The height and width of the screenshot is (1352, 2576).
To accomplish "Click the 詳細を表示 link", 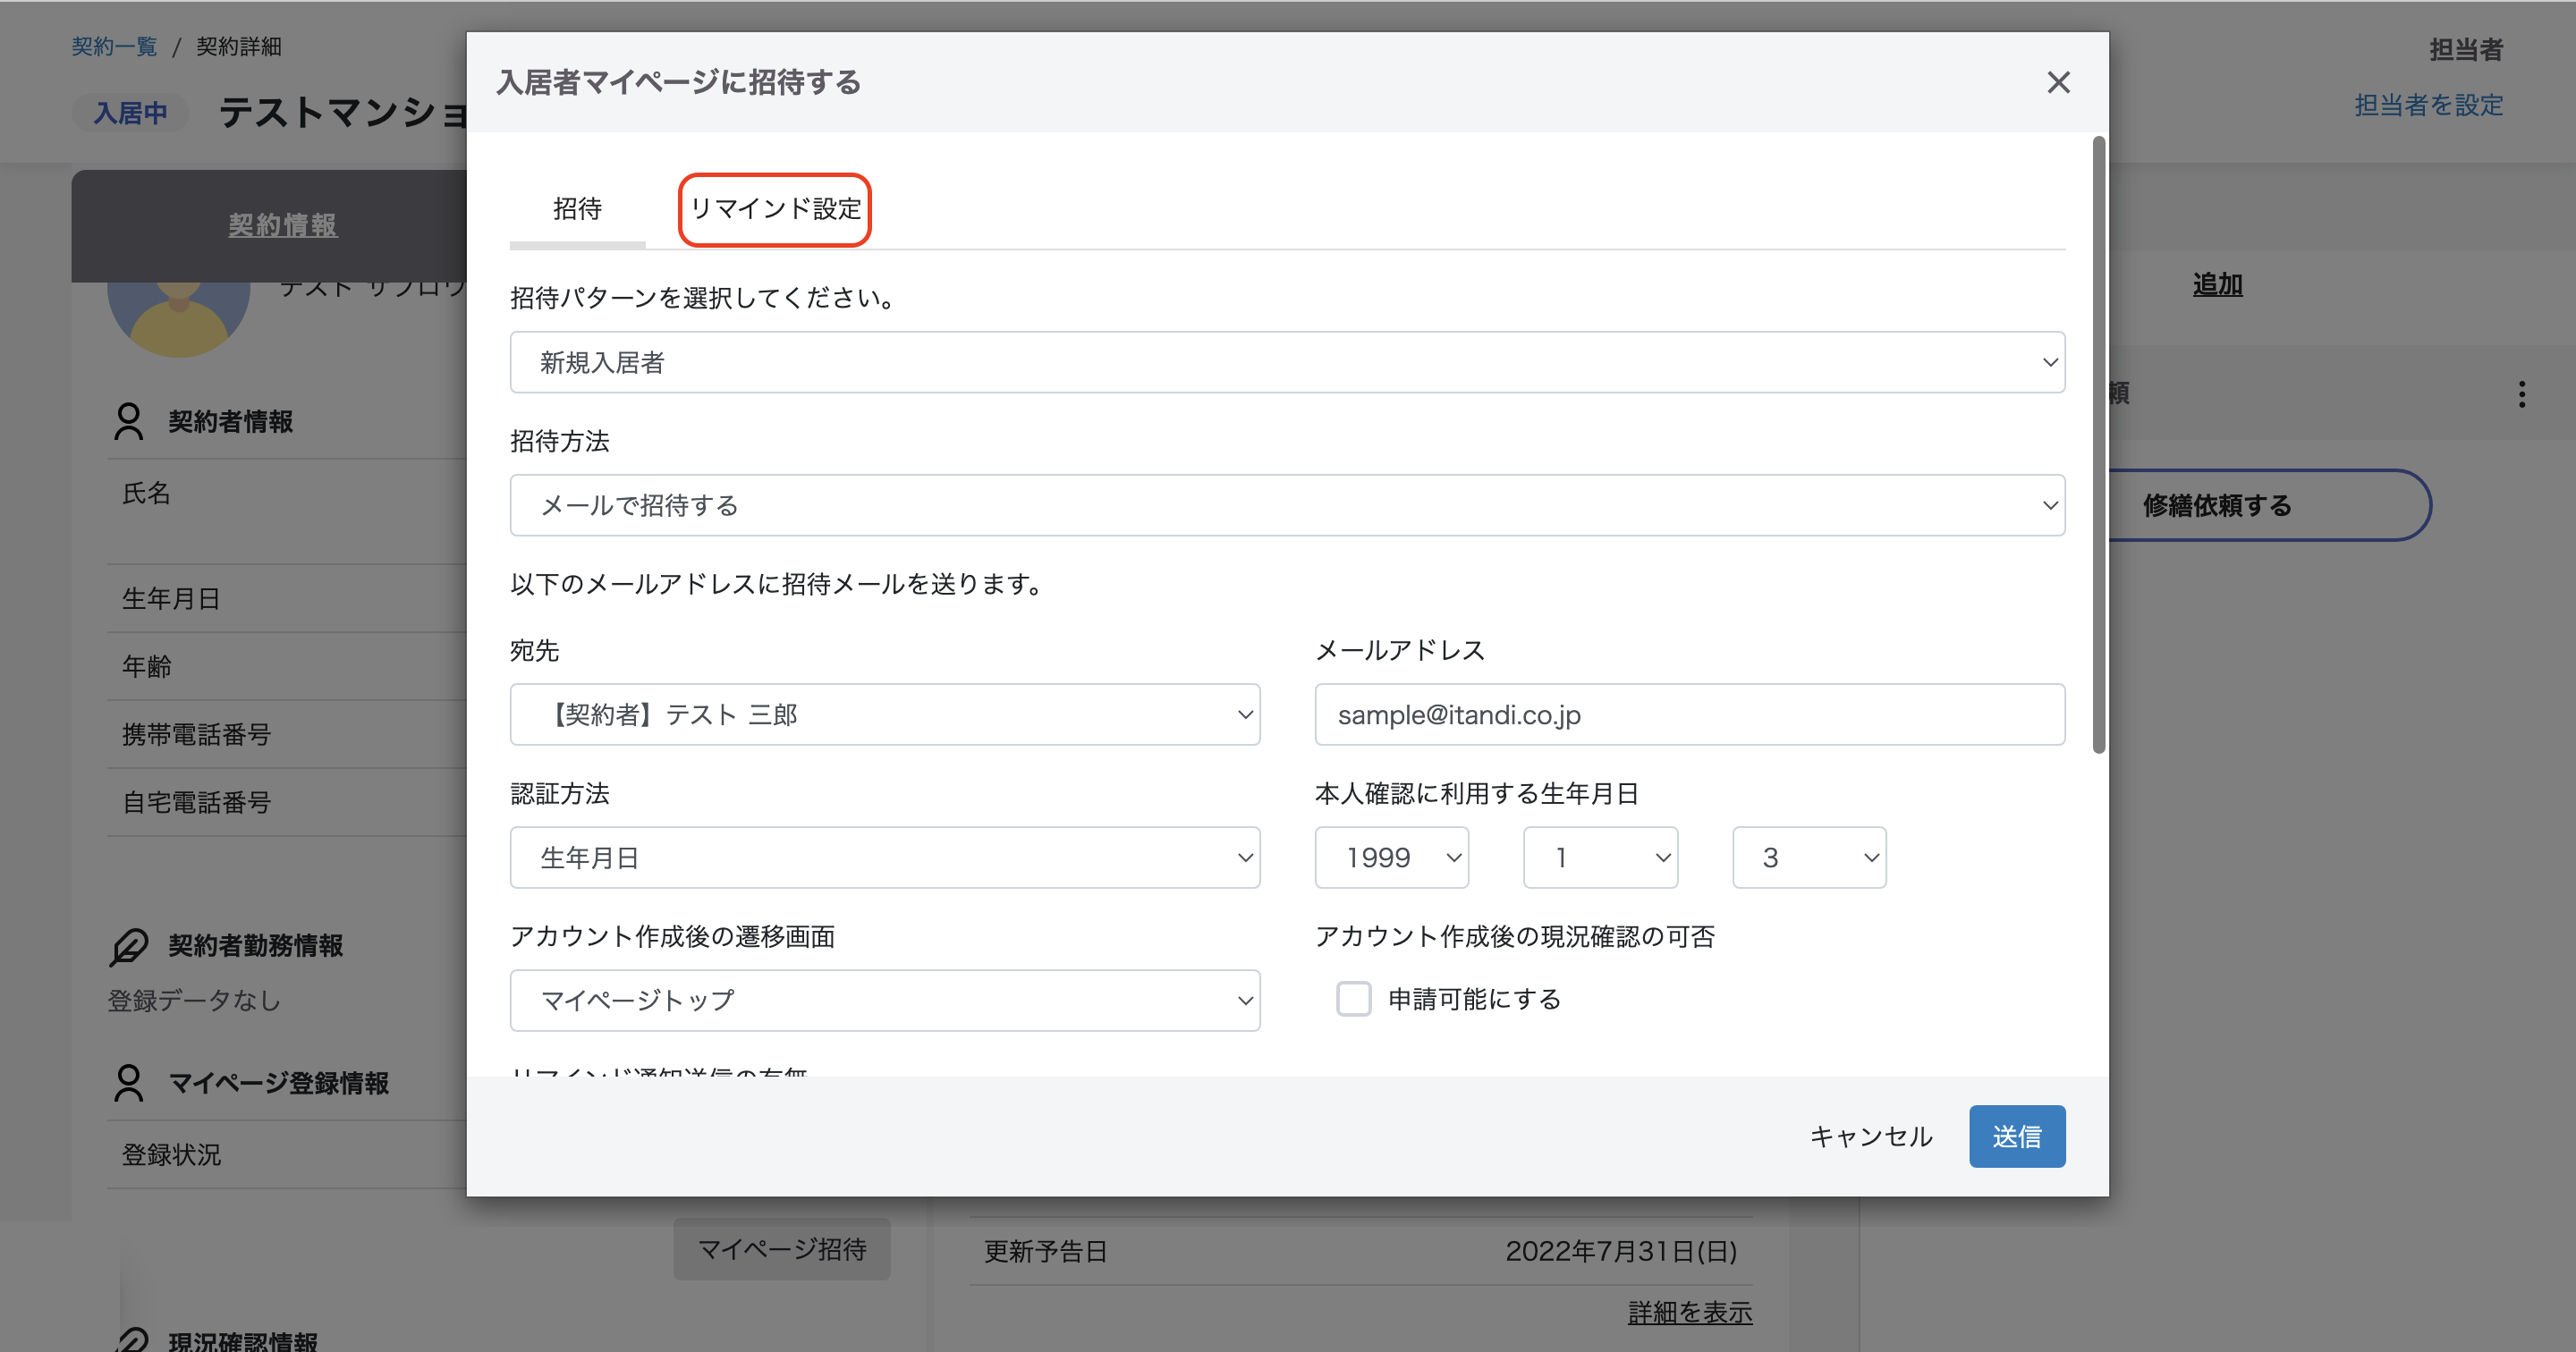I will (x=1690, y=1312).
